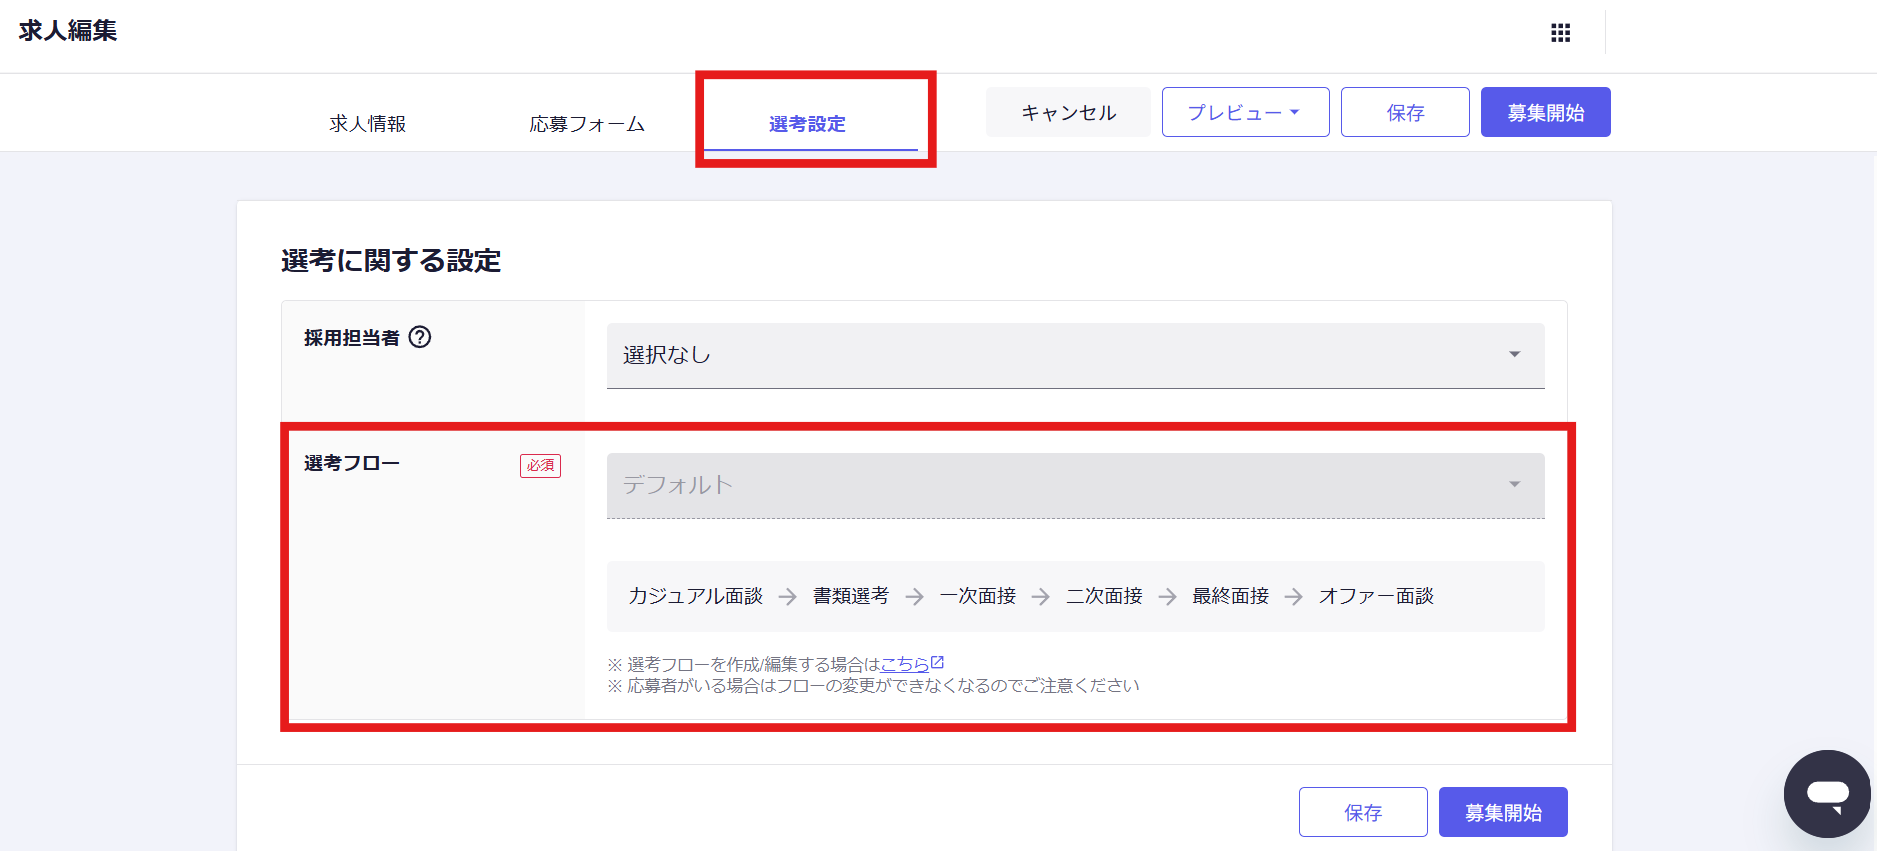Open the 採用担当者 選択なし dropdown
The image size is (1877, 851).
[1075, 355]
